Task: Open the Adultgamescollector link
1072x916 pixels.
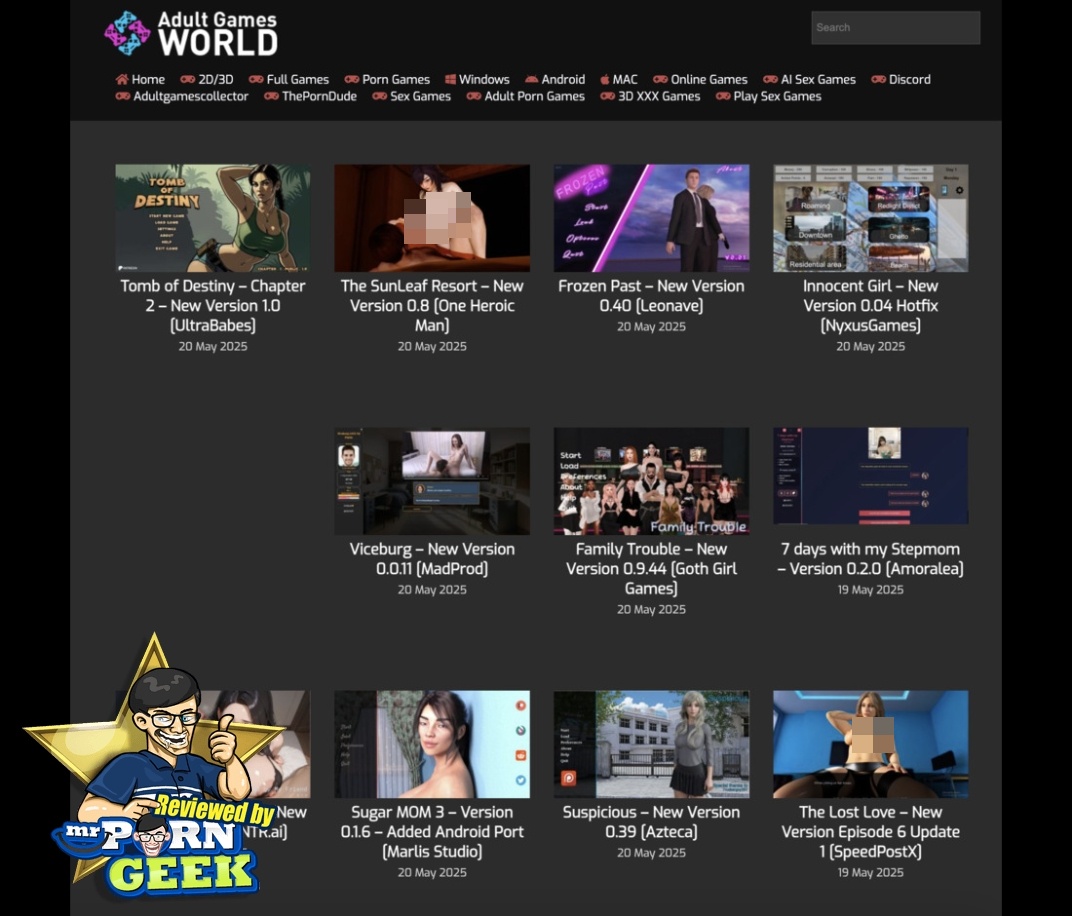Action: coord(191,96)
